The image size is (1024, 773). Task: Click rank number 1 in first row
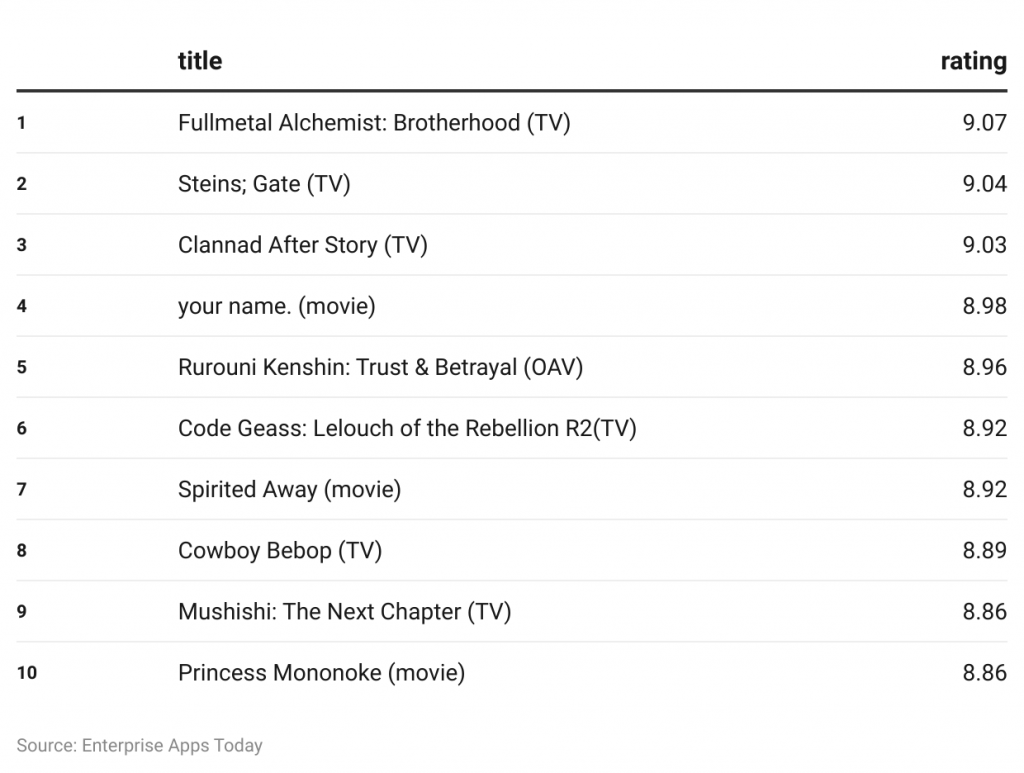click(22, 123)
